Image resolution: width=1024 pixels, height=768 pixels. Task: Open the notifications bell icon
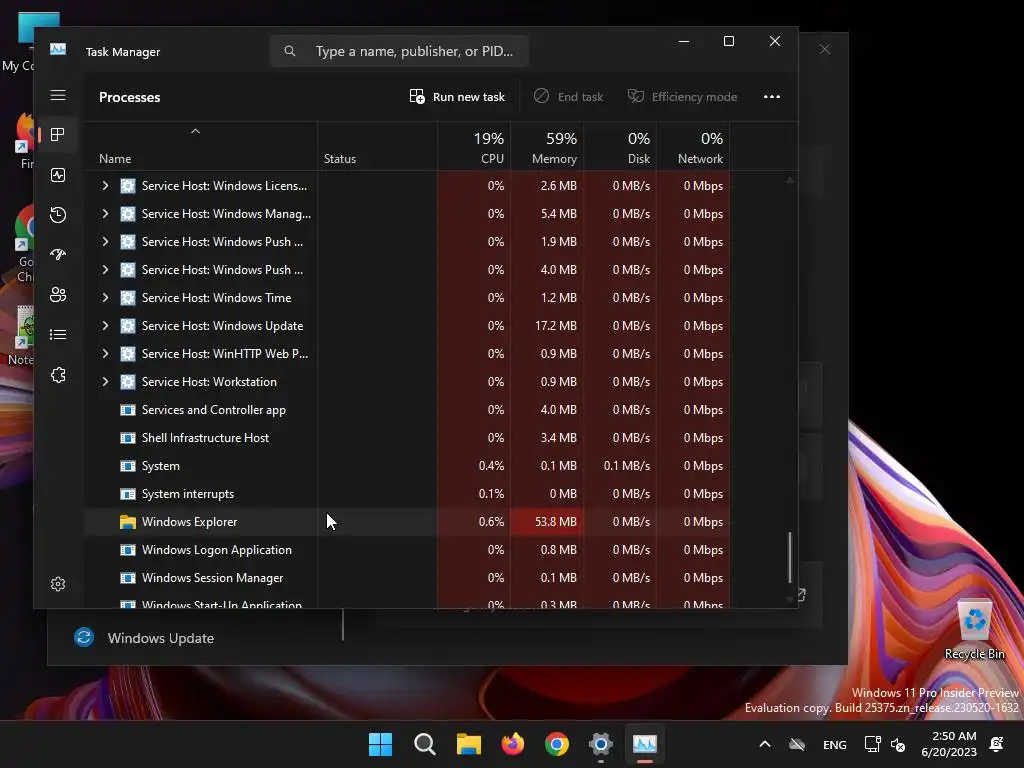997,744
